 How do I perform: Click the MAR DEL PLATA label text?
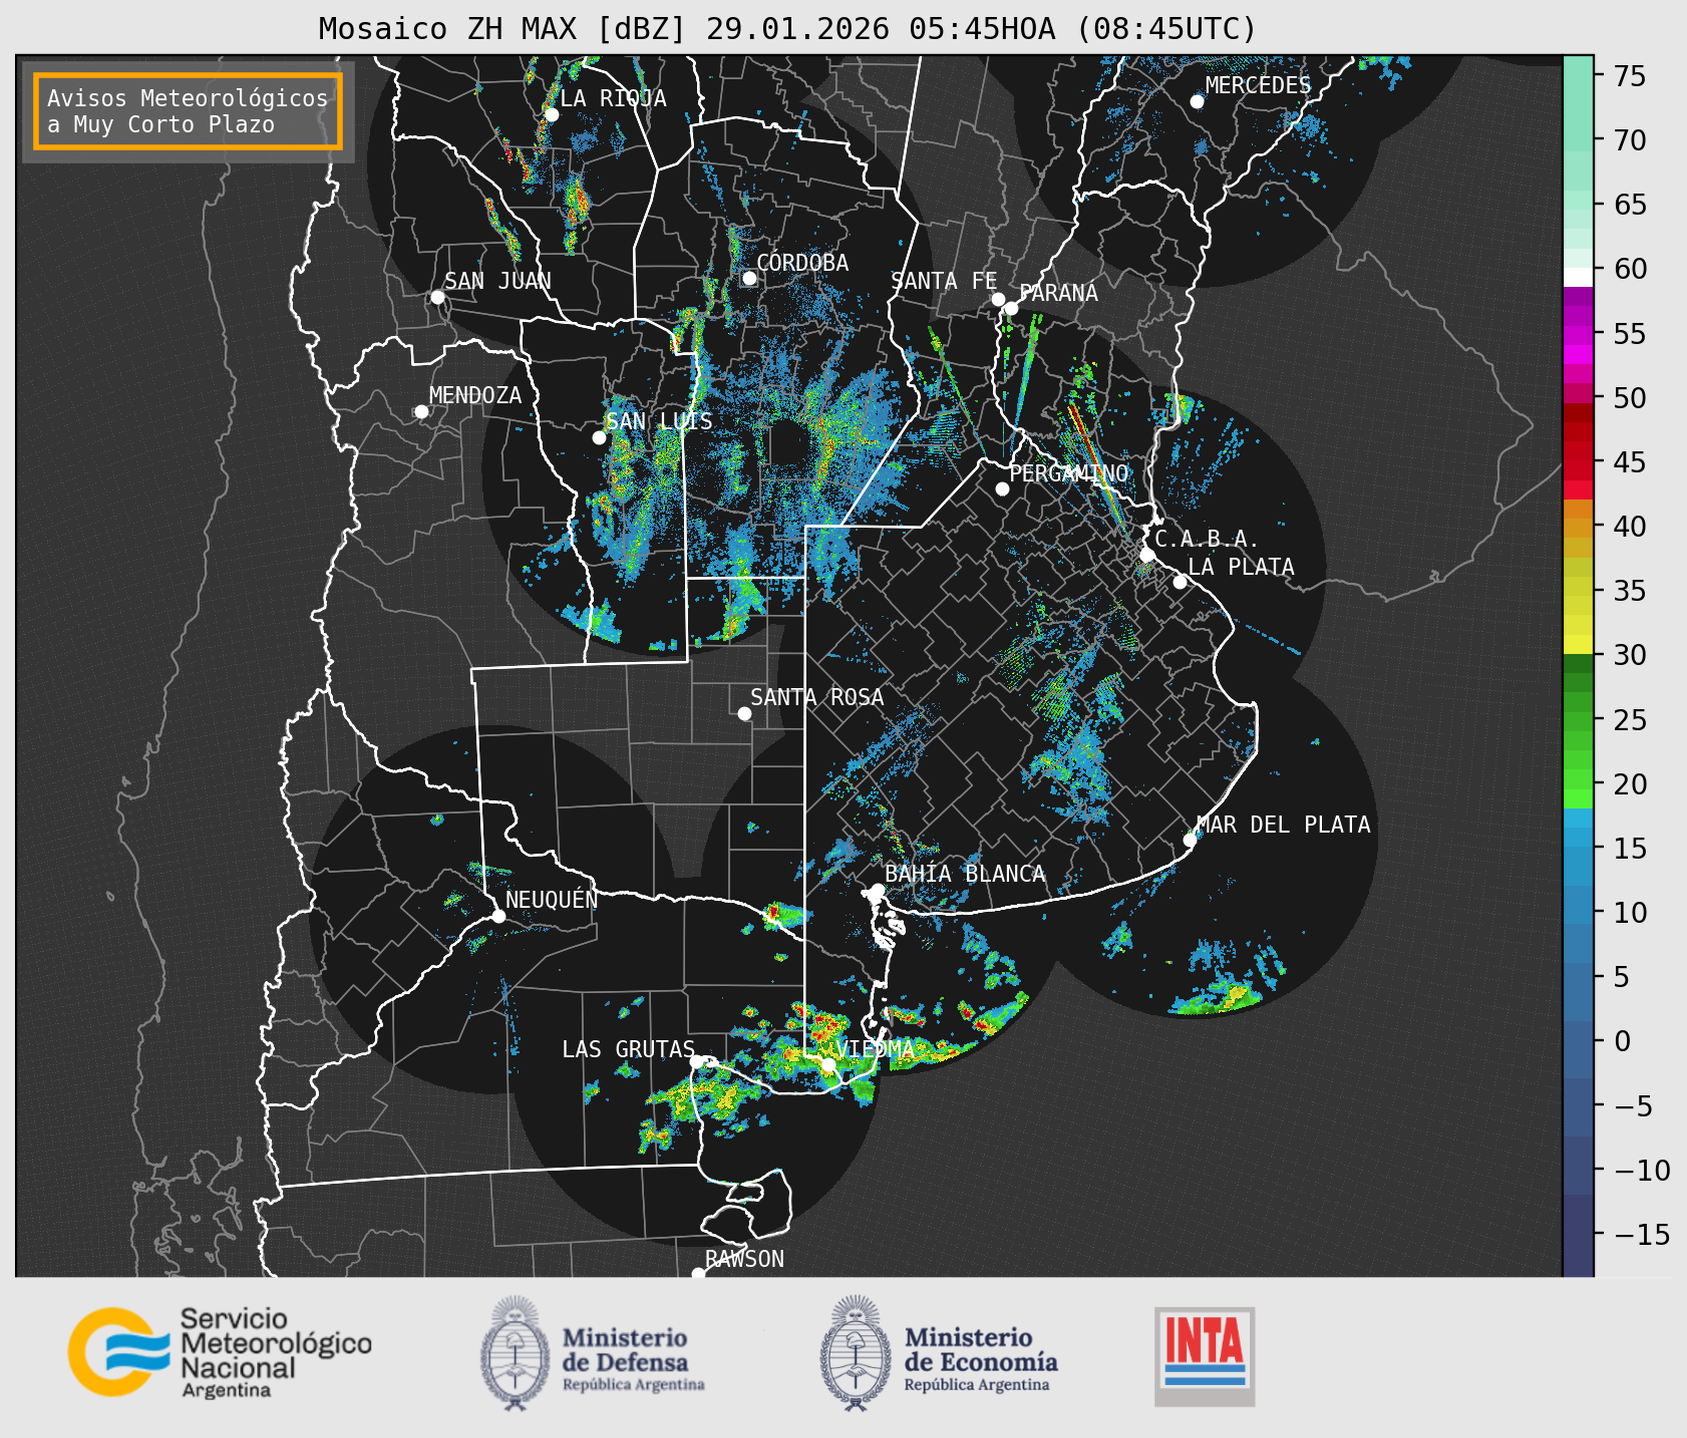pyautogui.click(x=1283, y=825)
